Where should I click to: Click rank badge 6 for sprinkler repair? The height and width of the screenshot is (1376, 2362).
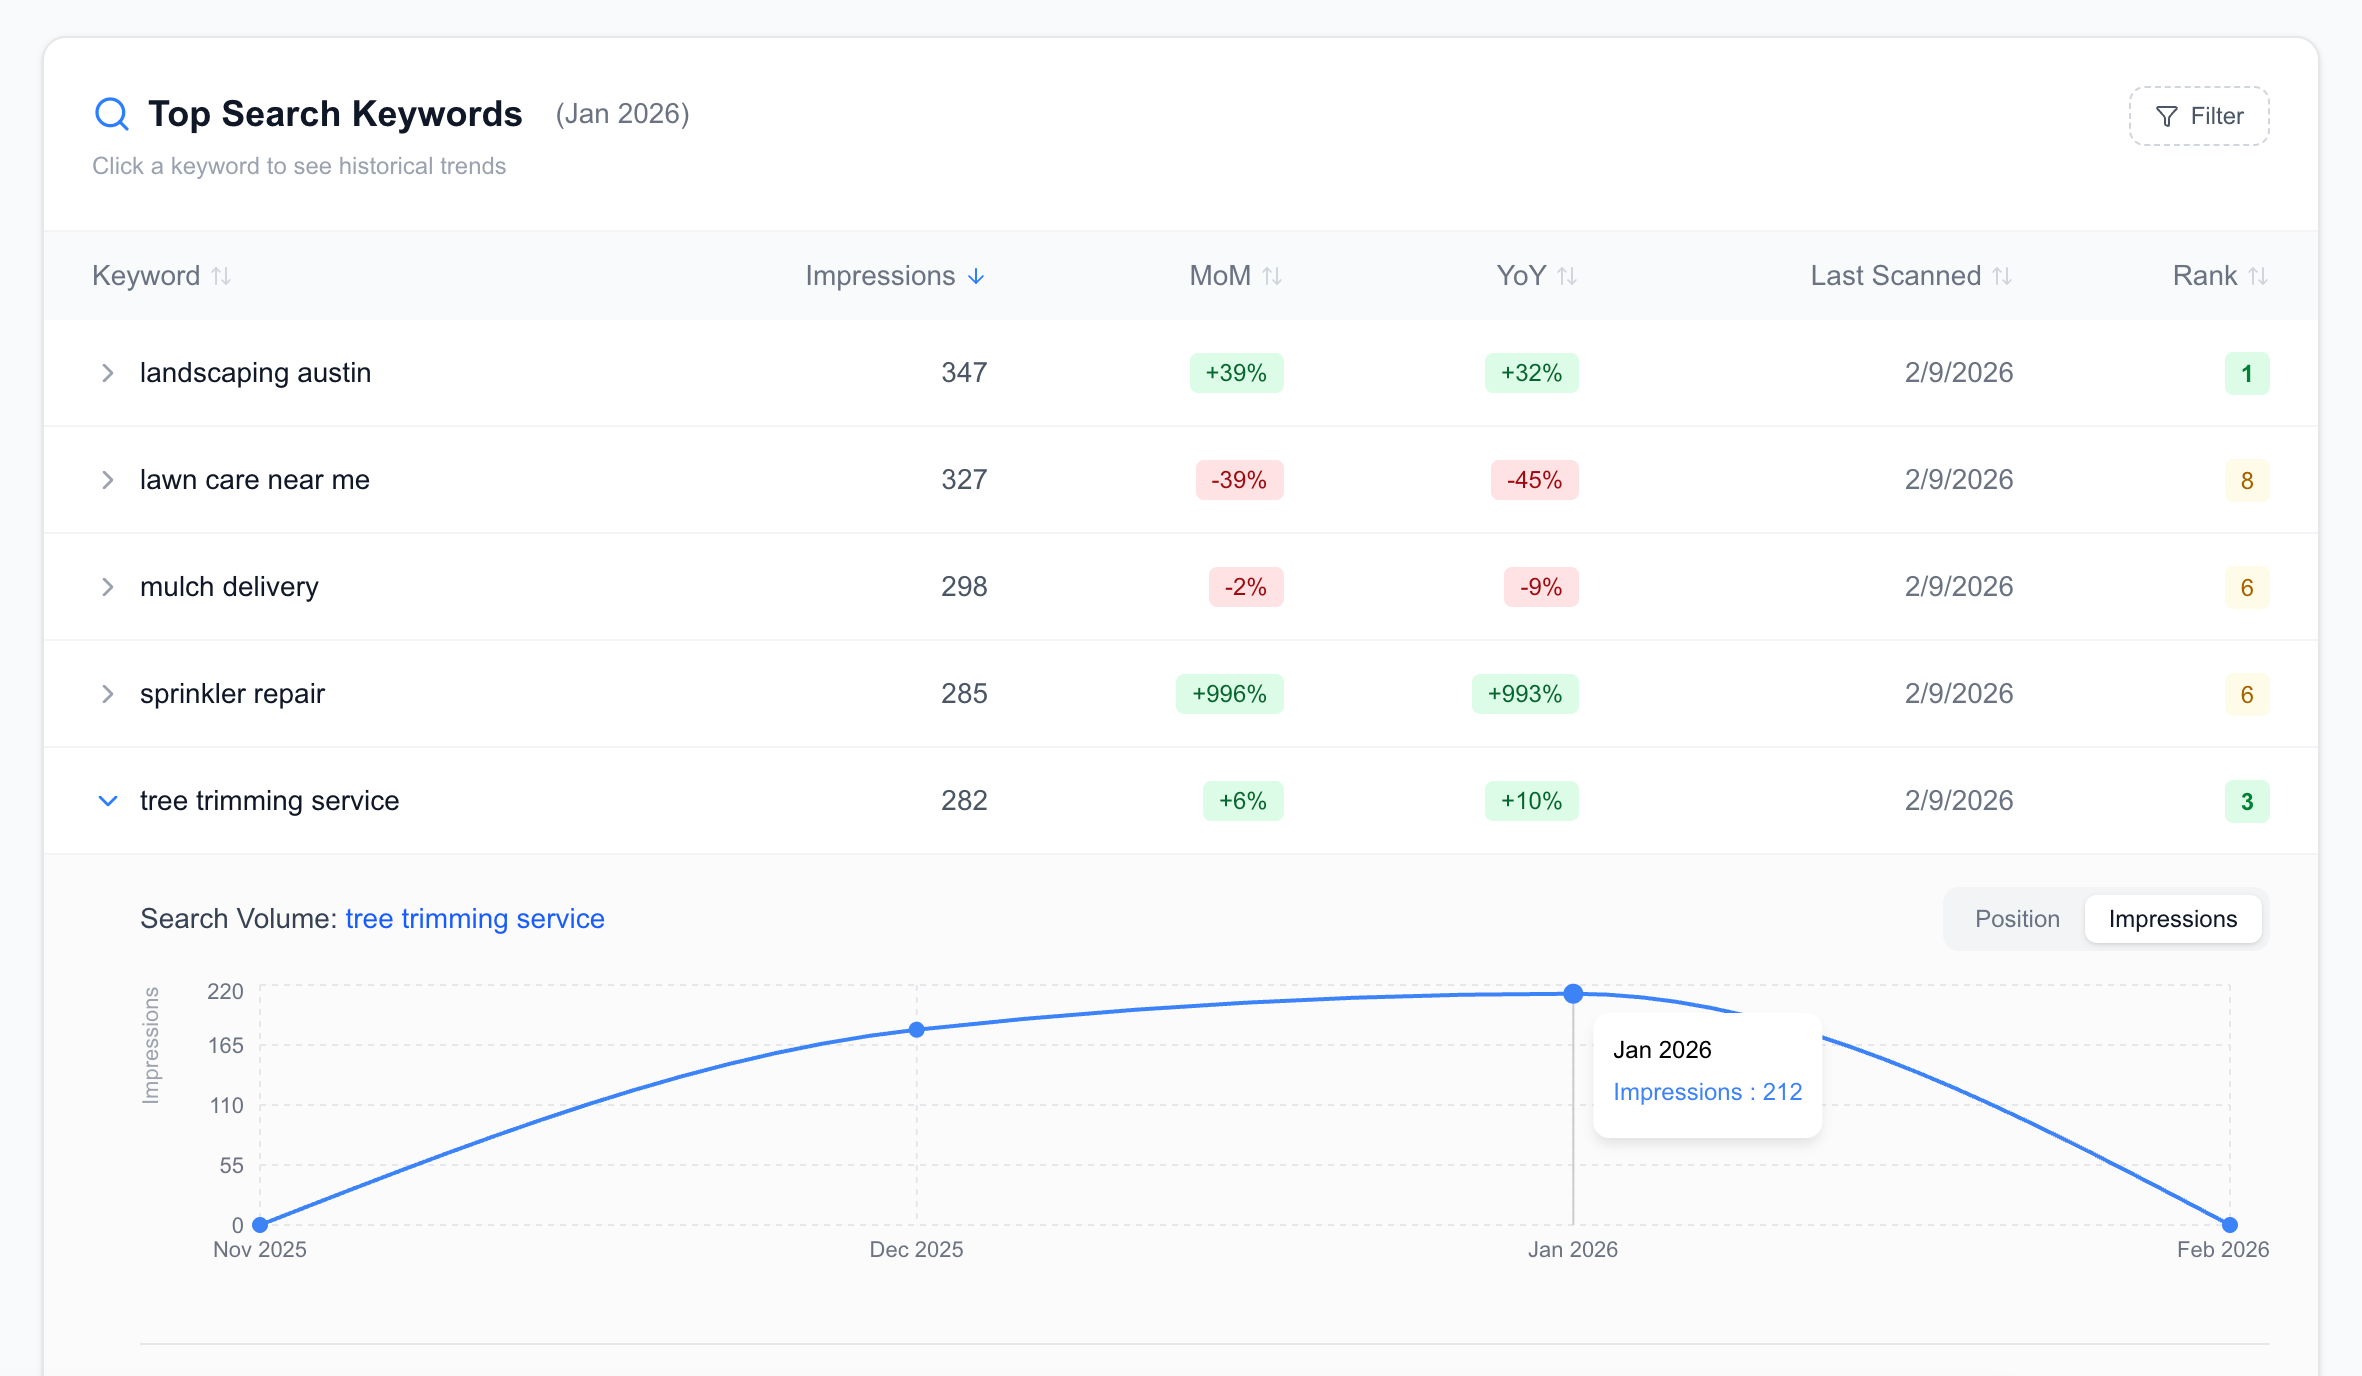pos(2247,695)
